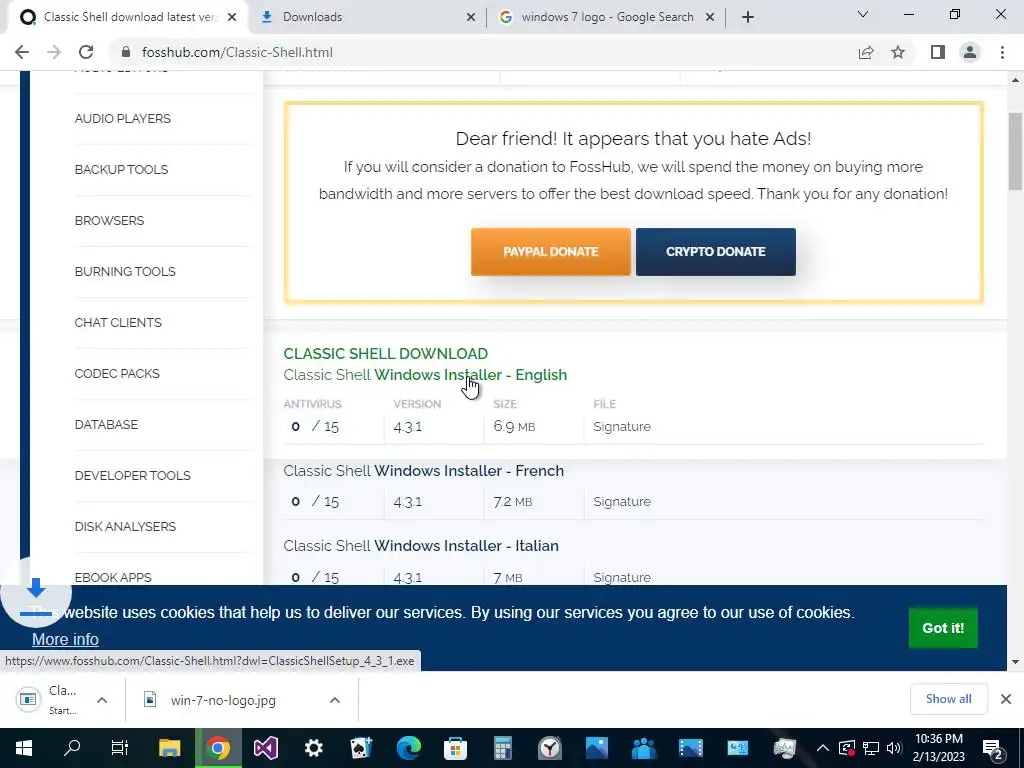Open the DEVELOPER TOOLS category
The width and height of the screenshot is (1024, 768).
tap(133, 475)
